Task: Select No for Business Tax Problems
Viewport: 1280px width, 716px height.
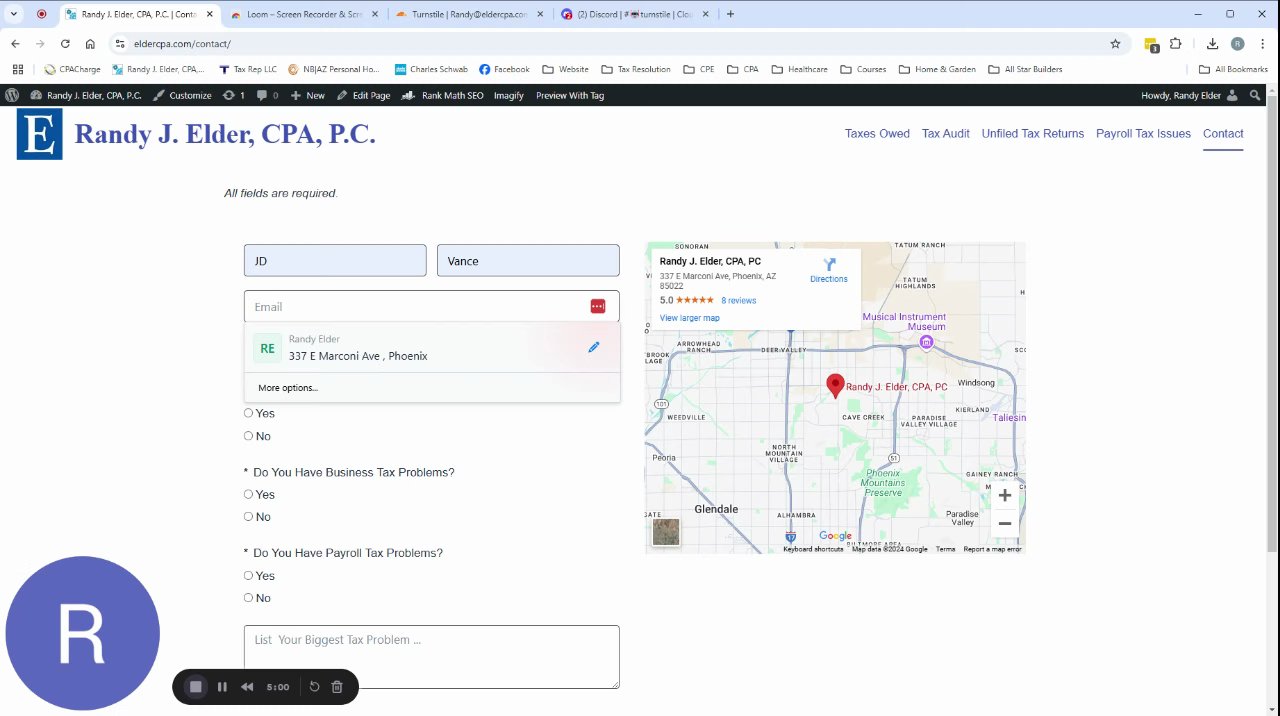Action: [249, 517]
